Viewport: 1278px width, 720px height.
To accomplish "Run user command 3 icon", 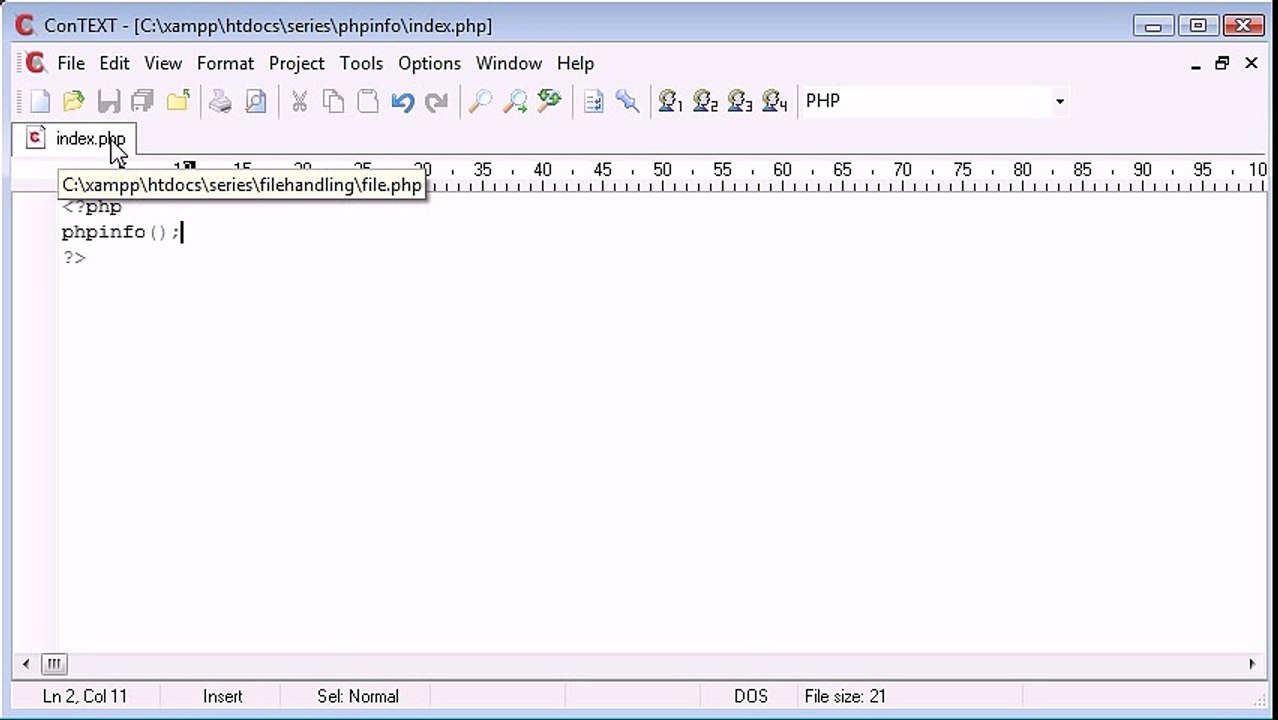I will click(x=740, y=101).
